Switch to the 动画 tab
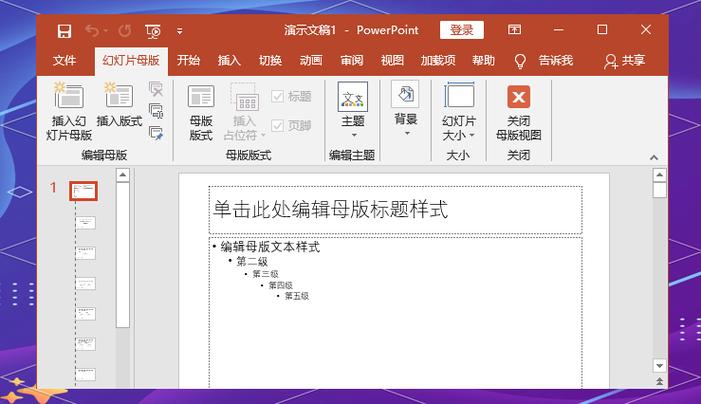The width and height of the screenshot is (701, 404). [311, 60]
